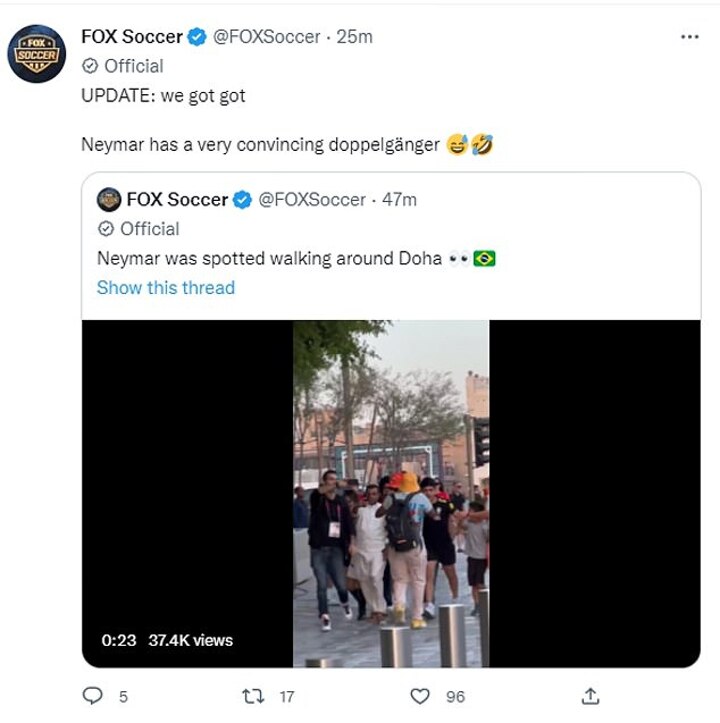This screenshot has height=723, width=720.
Task: Click verified badge in the quoted tweet
Action: tap(242, 200)
